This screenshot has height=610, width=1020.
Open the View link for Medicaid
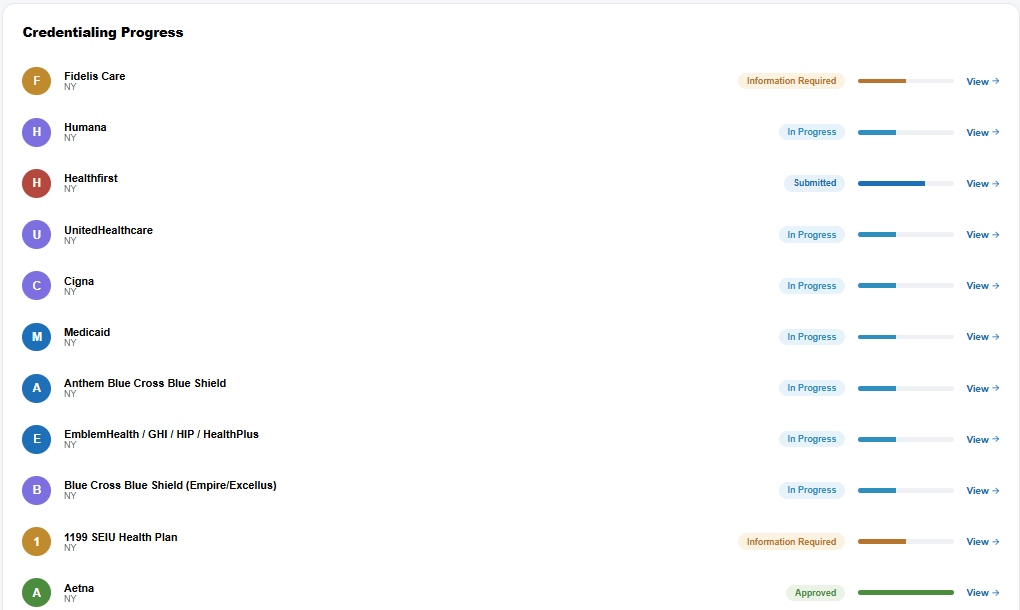pos(982,337)
